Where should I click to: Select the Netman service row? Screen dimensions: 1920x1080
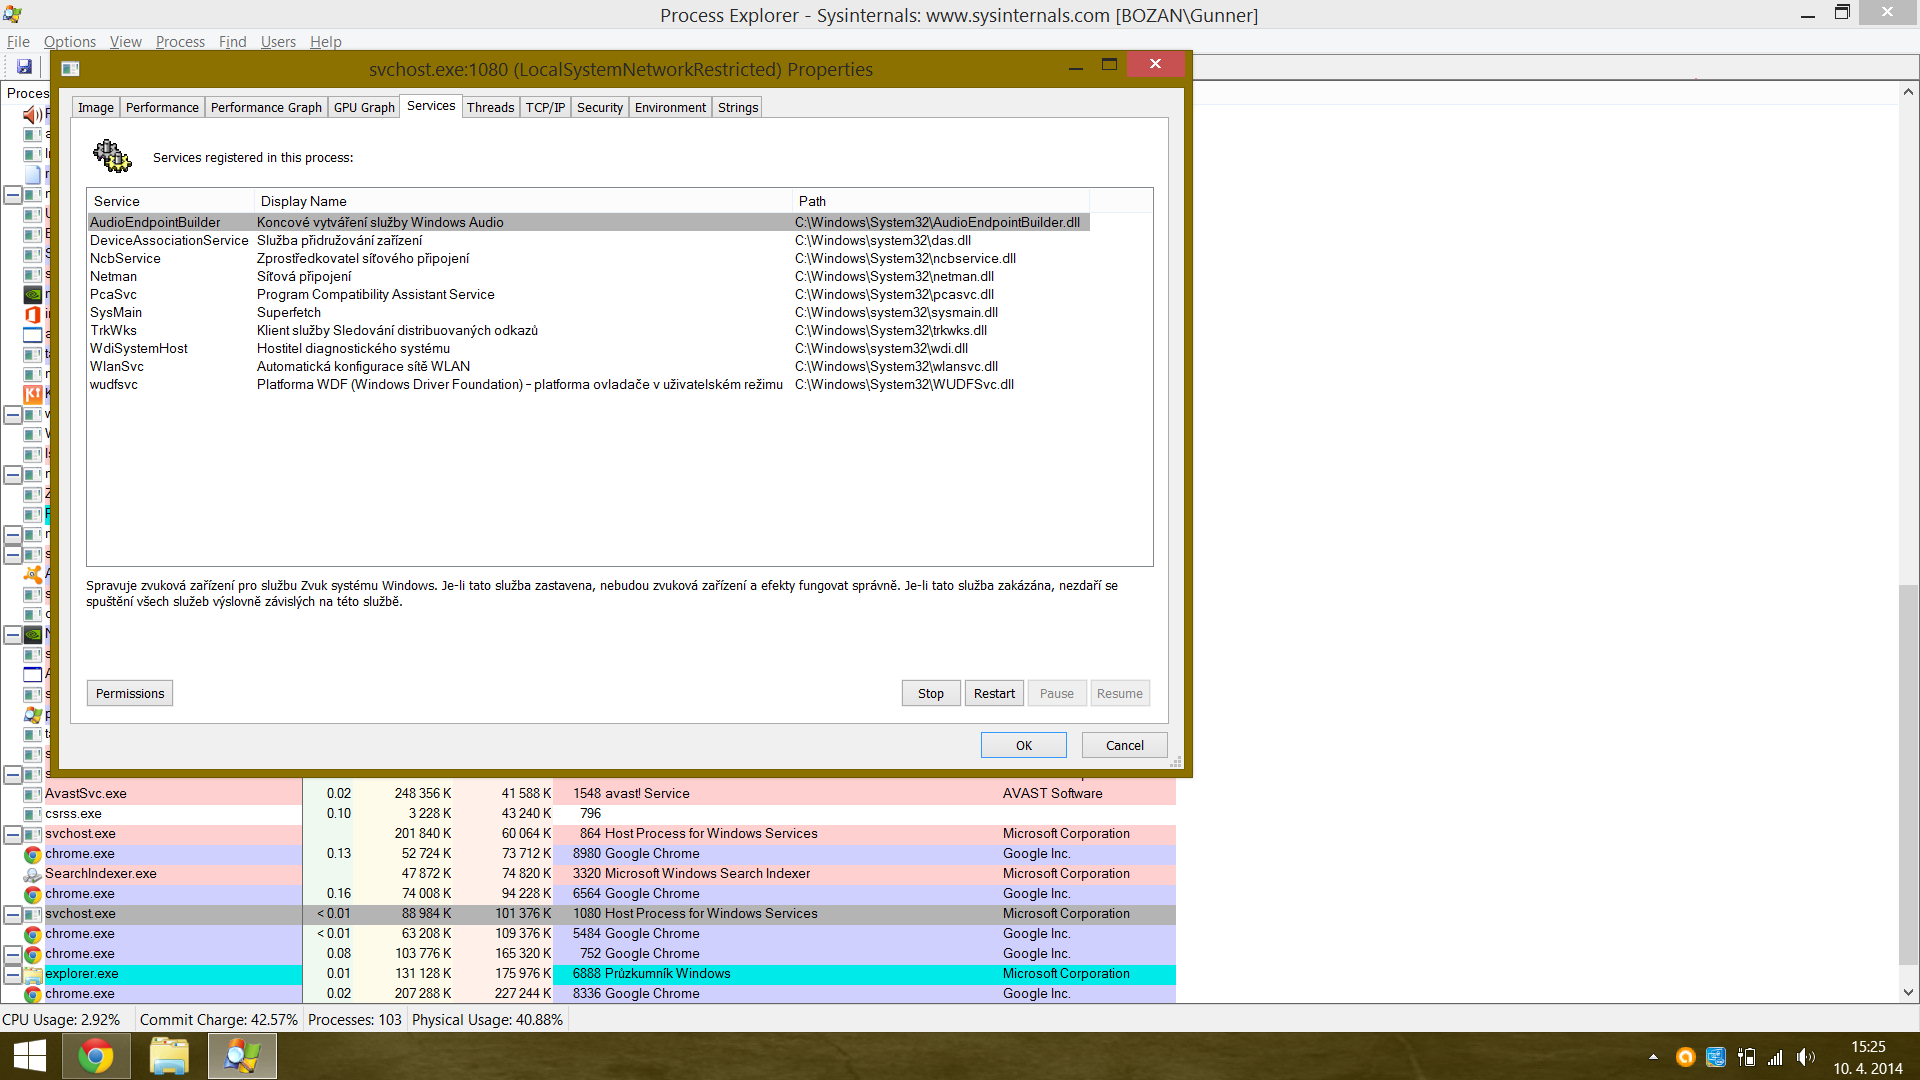(x=588, y=276)
